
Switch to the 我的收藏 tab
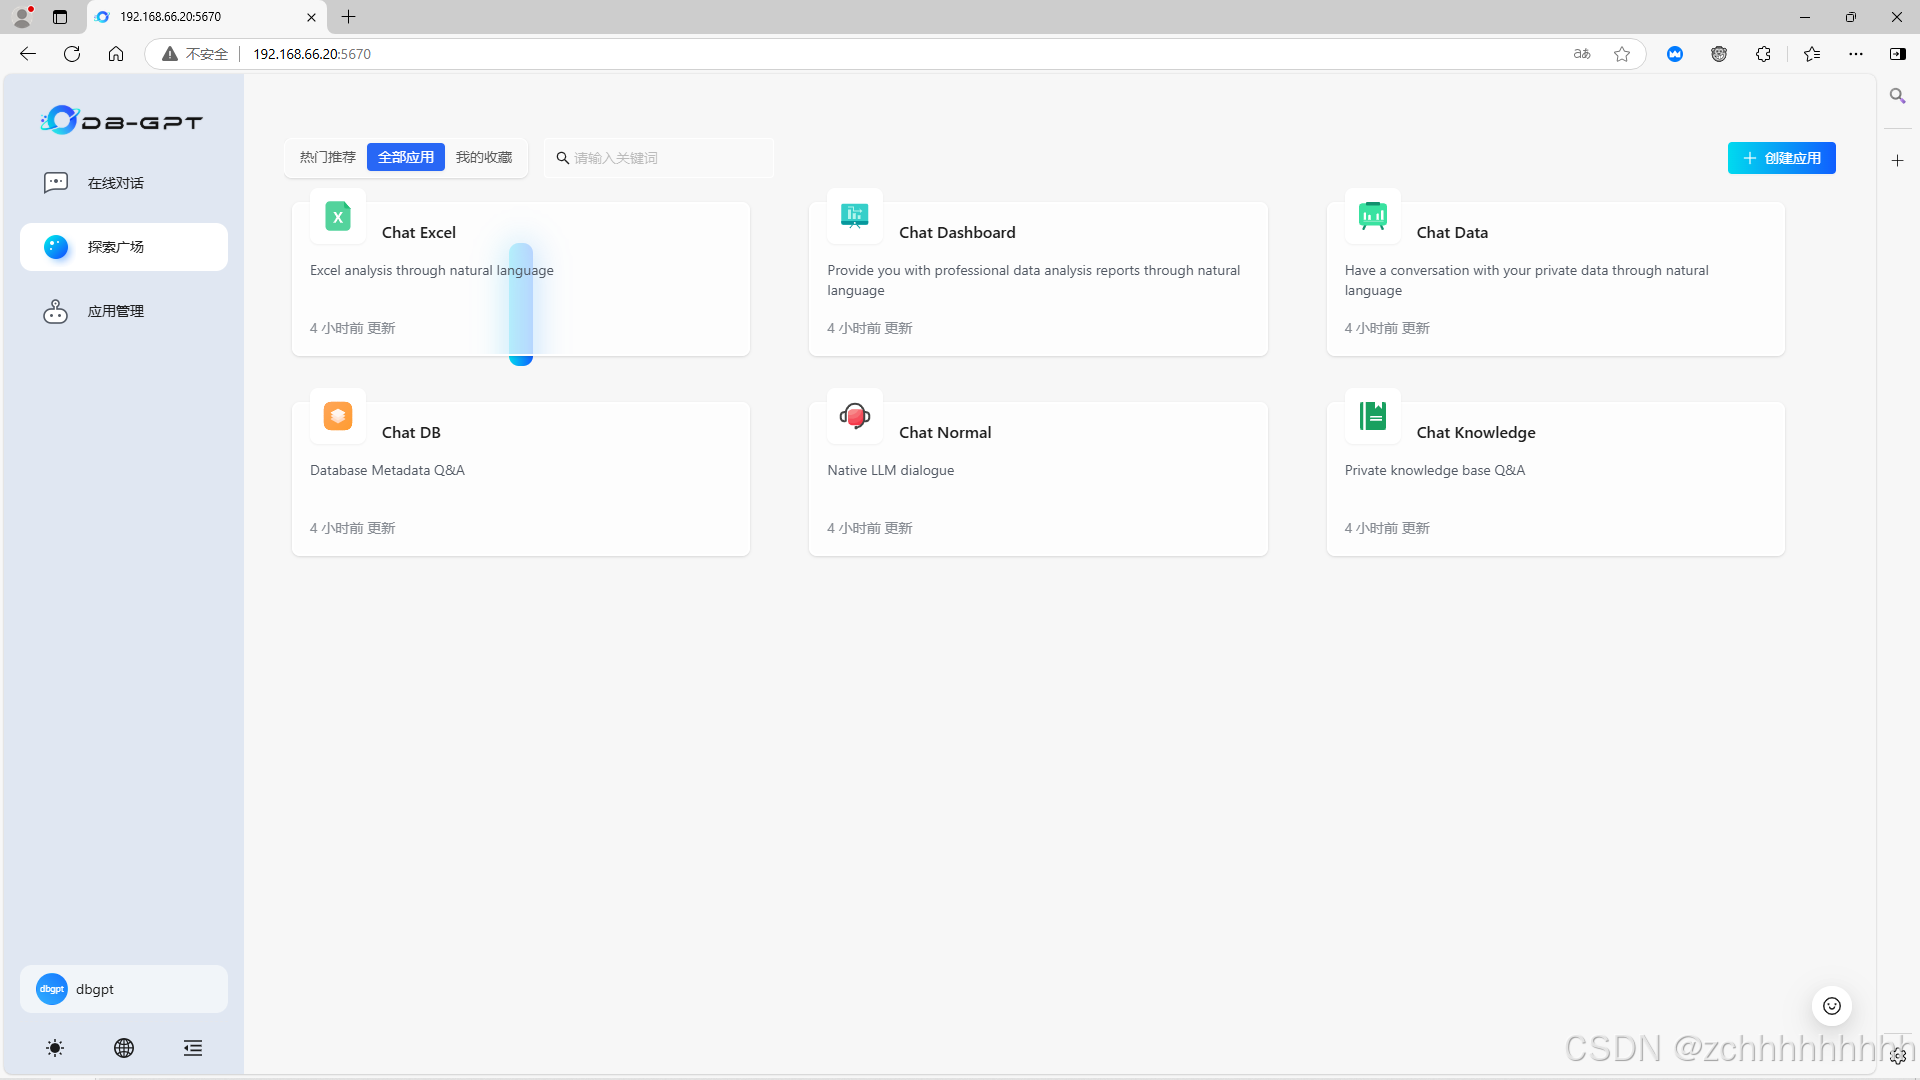[484, 157]
